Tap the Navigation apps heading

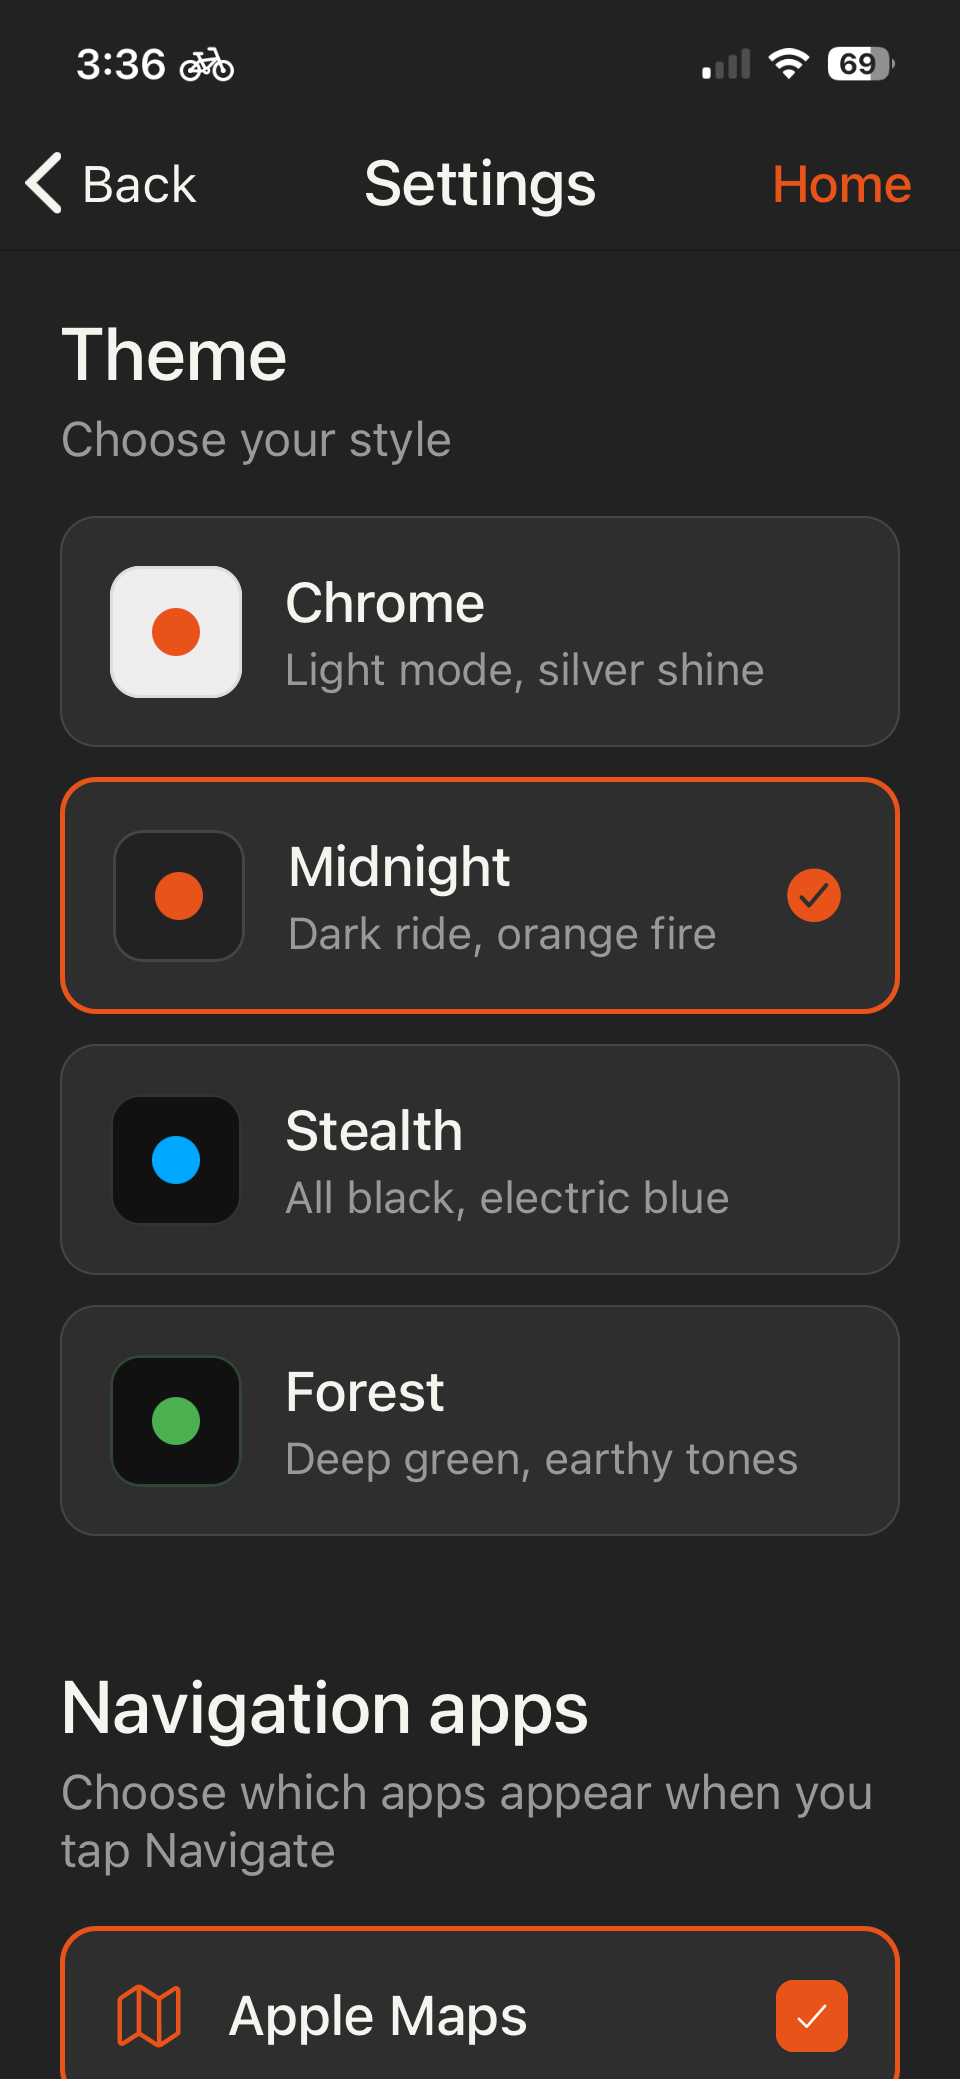(x=325, y=1708)
